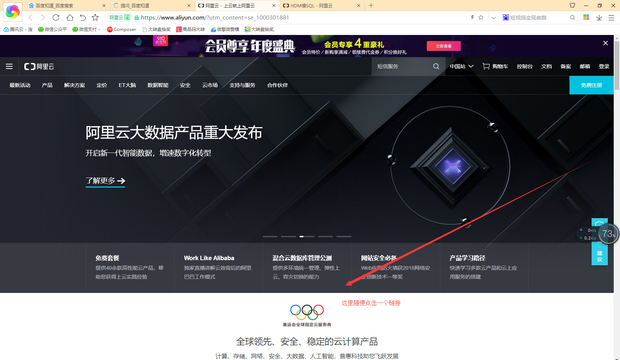Viewport: 620px width, 360px height.
Task: Open the 数据智能 nav menu
Action: point(158,85)
